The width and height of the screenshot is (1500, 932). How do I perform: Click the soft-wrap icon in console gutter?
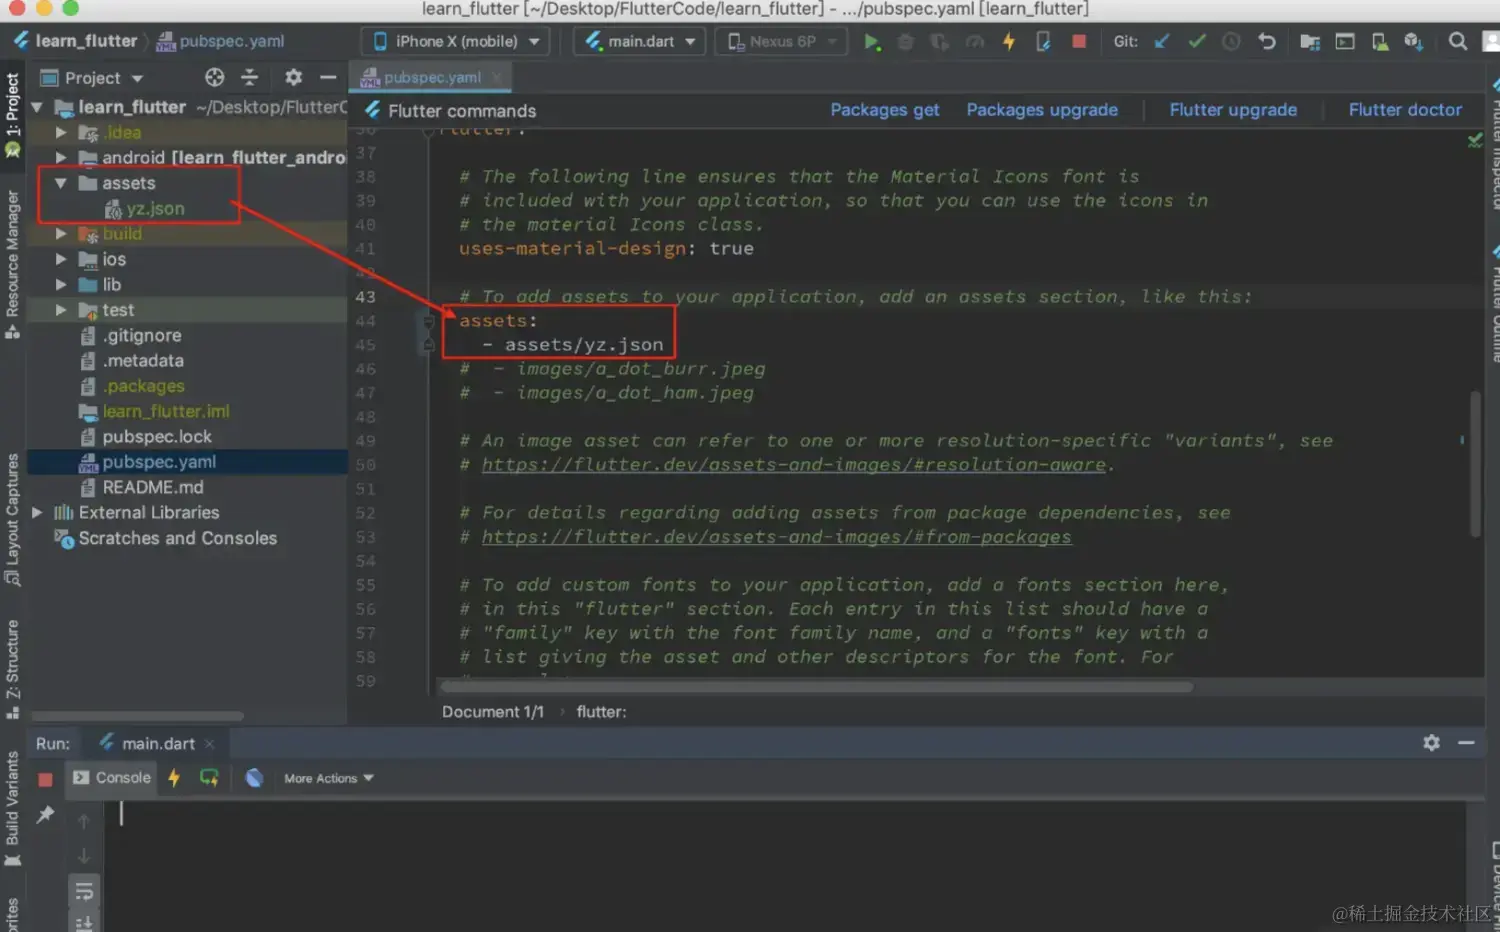coord(84,891)
